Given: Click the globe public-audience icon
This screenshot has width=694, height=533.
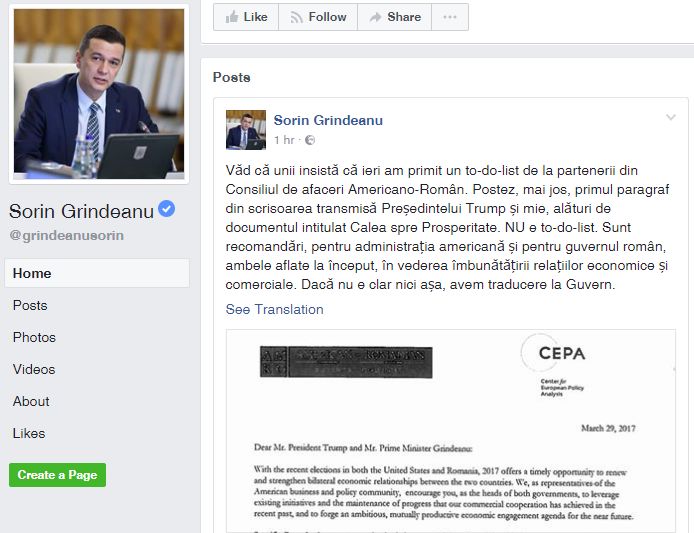Looking at the screenshot, I should [x=310, y=140].
